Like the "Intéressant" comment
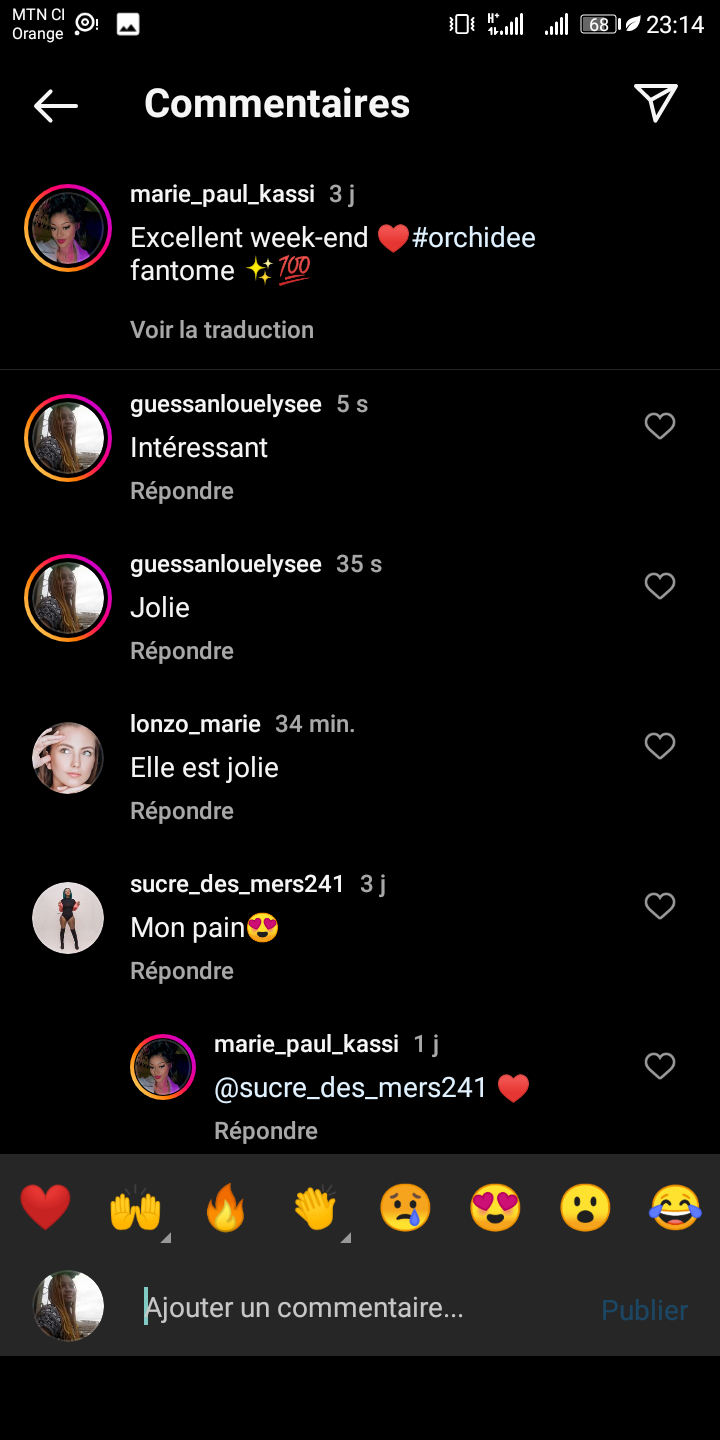This screenshot has height=1440, width=720. click(x=660, y=427)
